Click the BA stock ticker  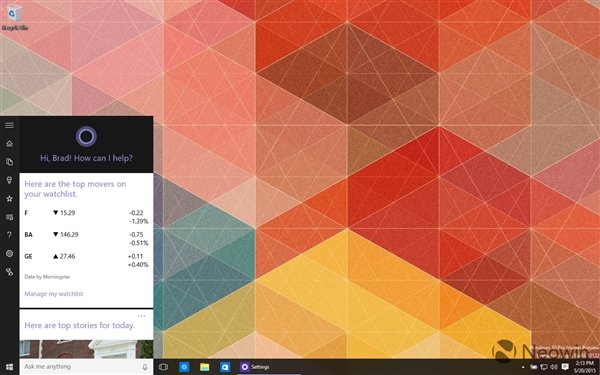[28, 235]
